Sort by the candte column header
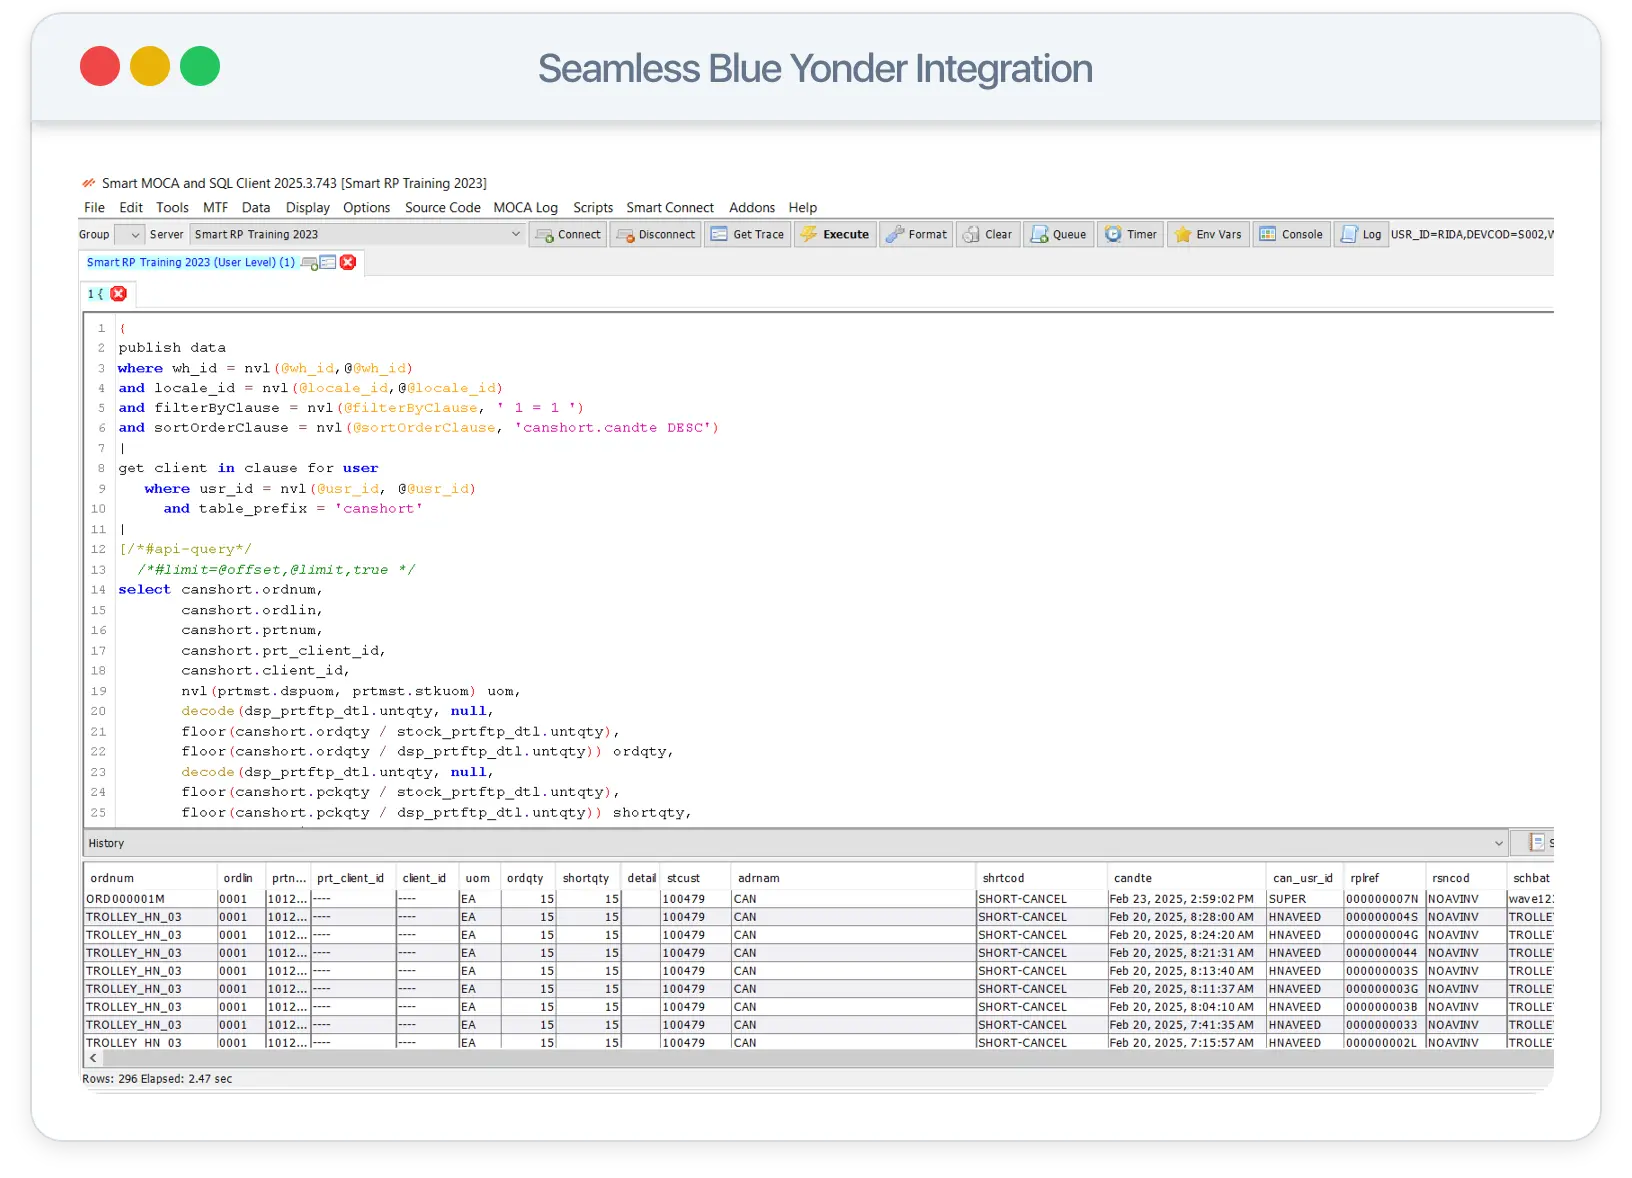Image resolution: width=1632 pixels, height=1178 pixels. (x=1186, y=878)
